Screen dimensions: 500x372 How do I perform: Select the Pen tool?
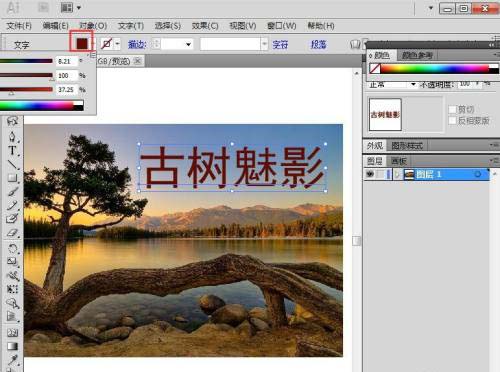12,137
